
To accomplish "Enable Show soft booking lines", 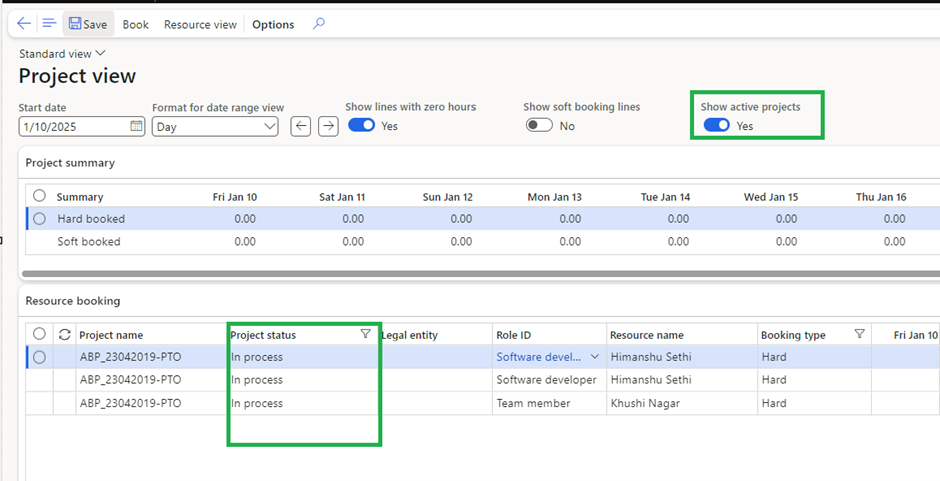I will [x=539, y=126].
